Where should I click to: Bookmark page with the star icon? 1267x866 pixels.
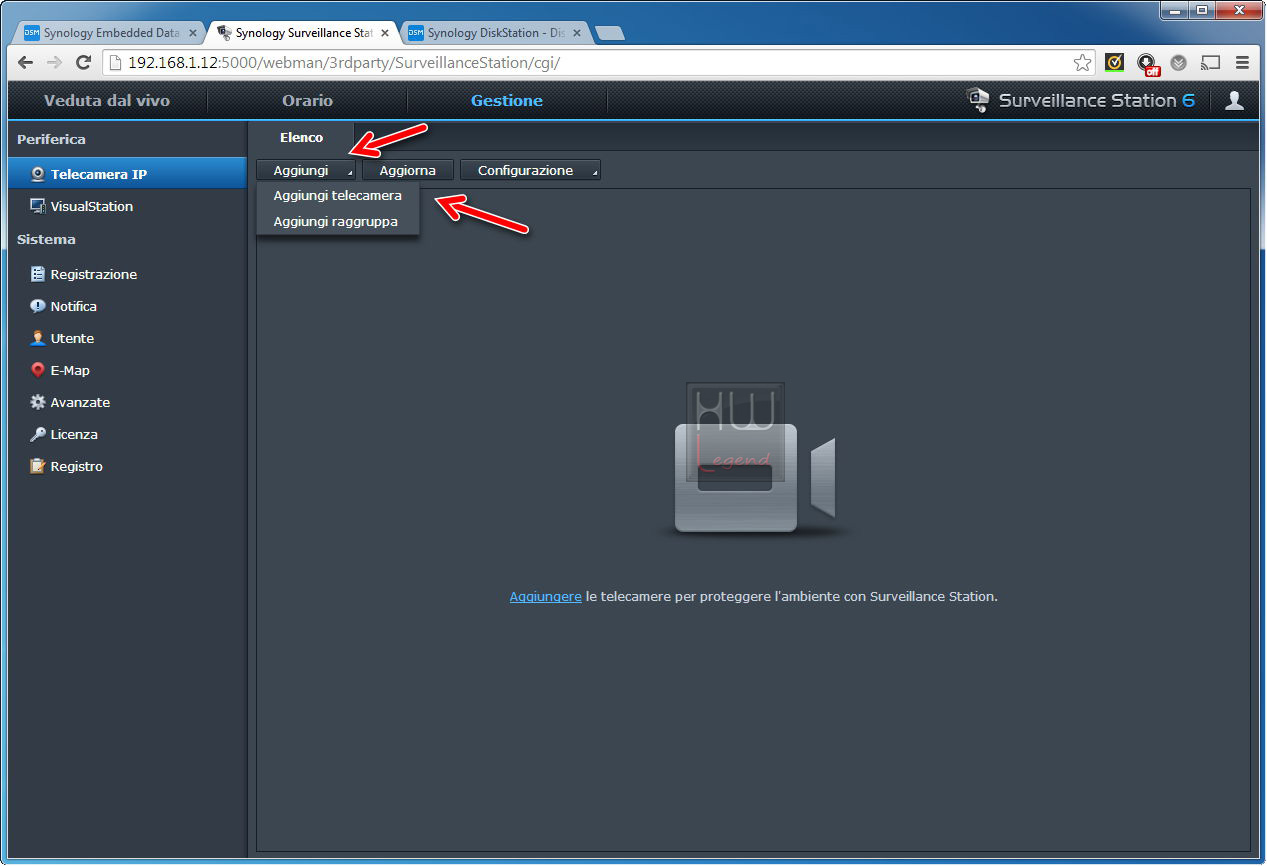point(1082,63)
